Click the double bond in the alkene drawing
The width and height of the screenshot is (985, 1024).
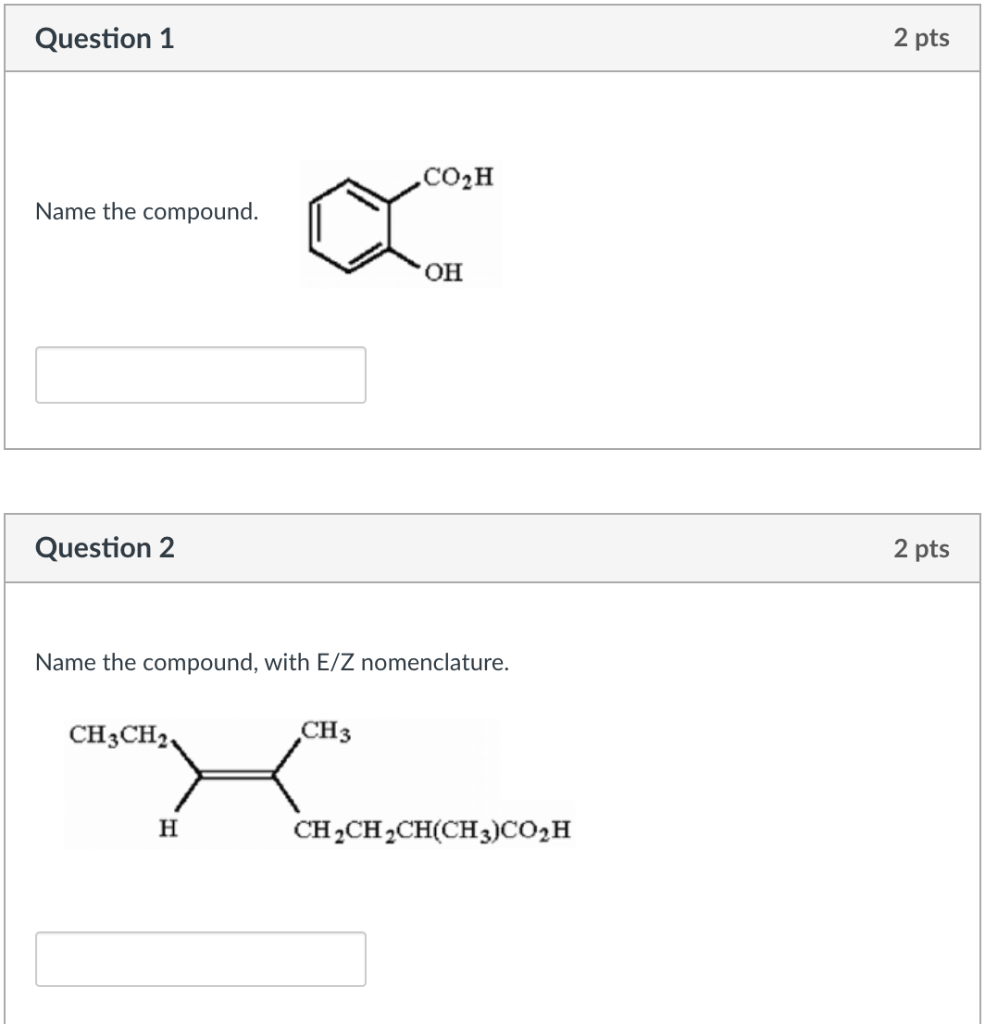237,775
